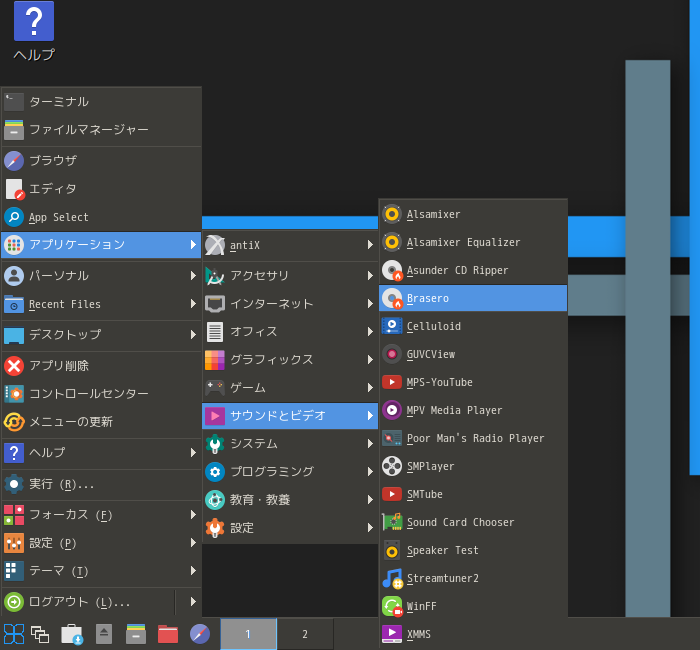Open the red folder taskbar icon
Viewport: 700px width, 650px height.
point(168,634)
